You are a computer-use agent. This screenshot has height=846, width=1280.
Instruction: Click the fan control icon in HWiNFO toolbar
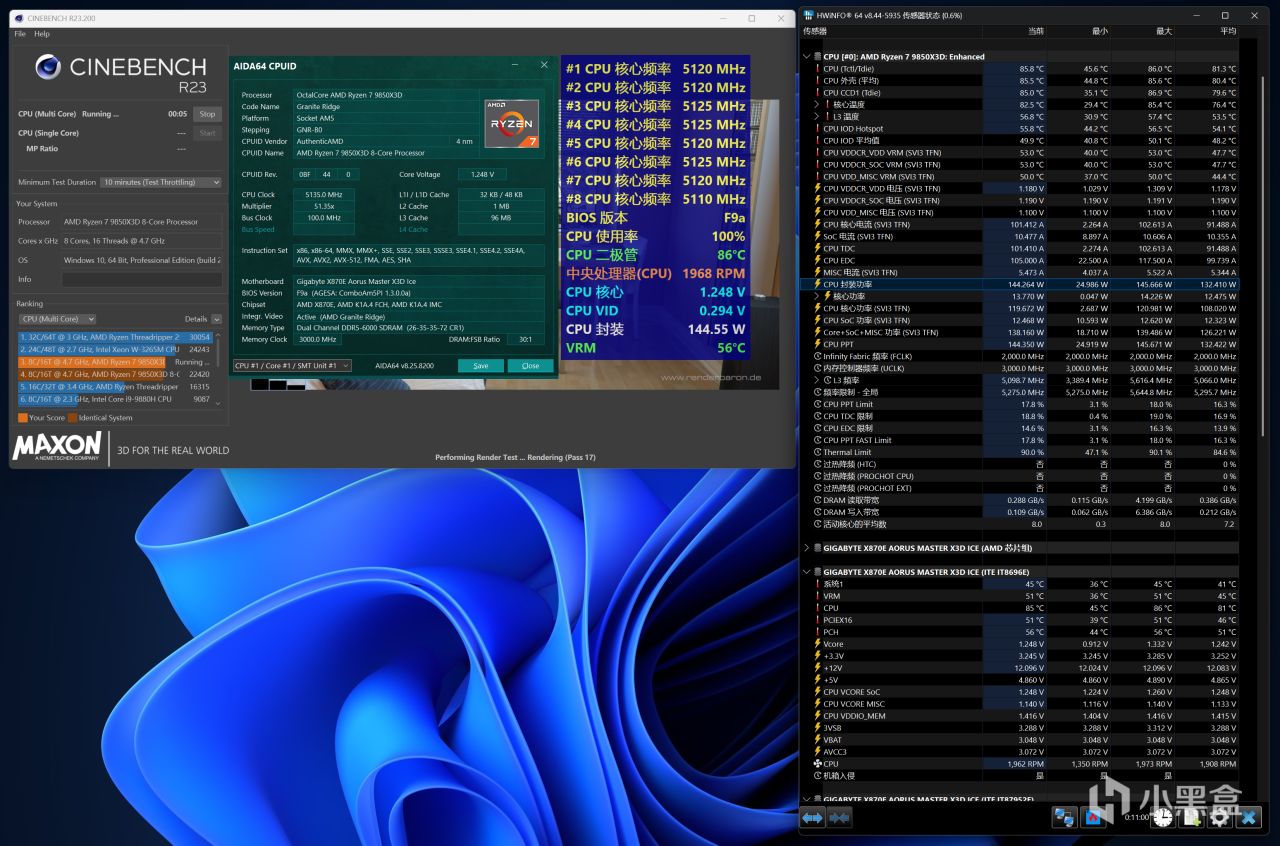(1093, 817)
